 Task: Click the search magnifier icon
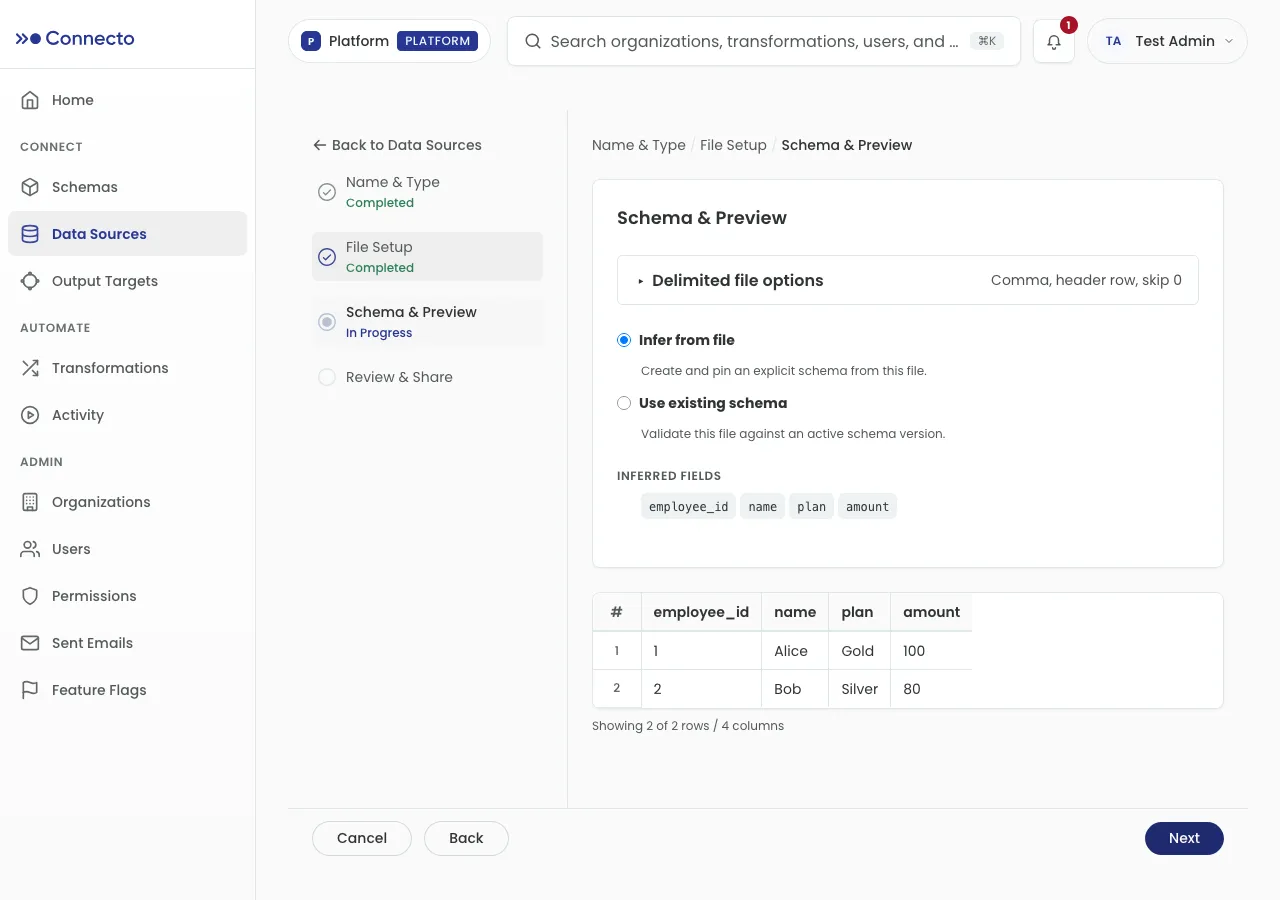coord(533,41)
